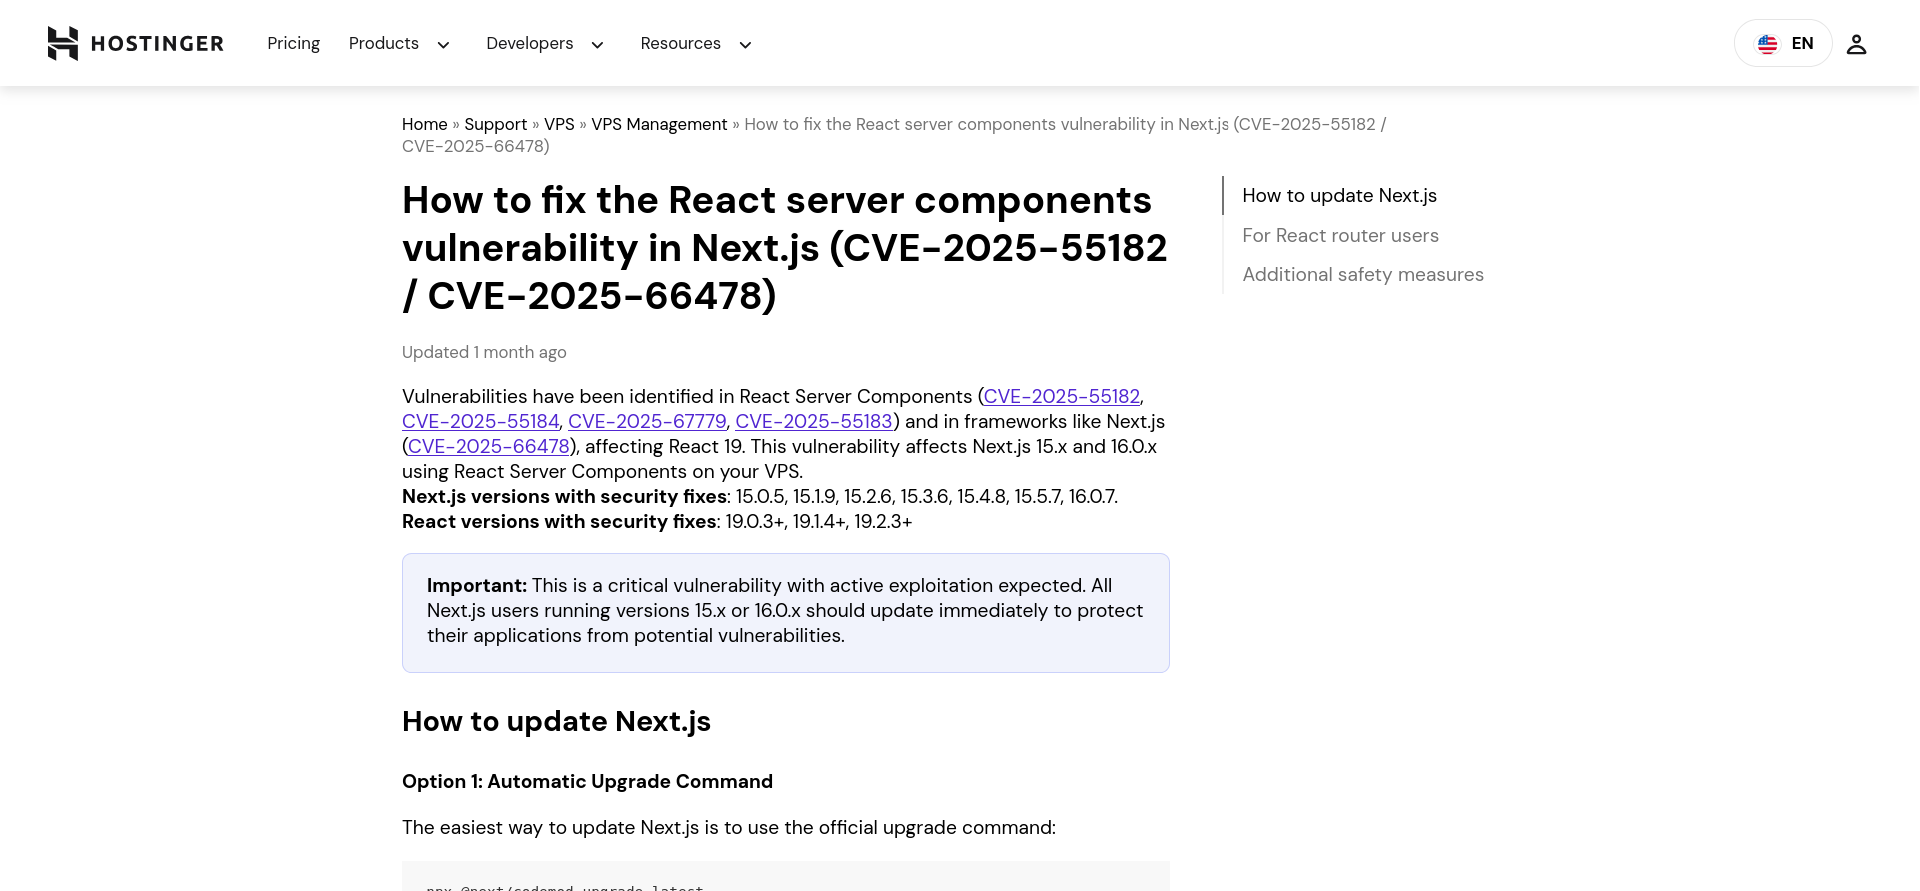
Task: Click 'React versions with security fixes' text
Action: point(559,521)
